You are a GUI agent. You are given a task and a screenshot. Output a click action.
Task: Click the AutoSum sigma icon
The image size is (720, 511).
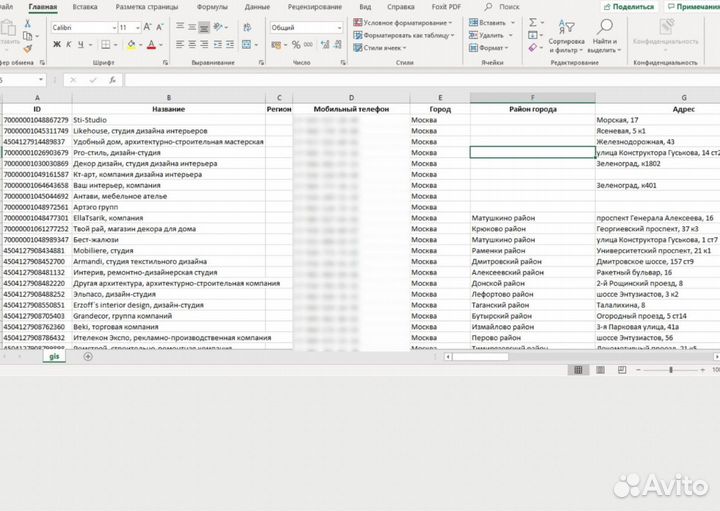coord(532,21)
